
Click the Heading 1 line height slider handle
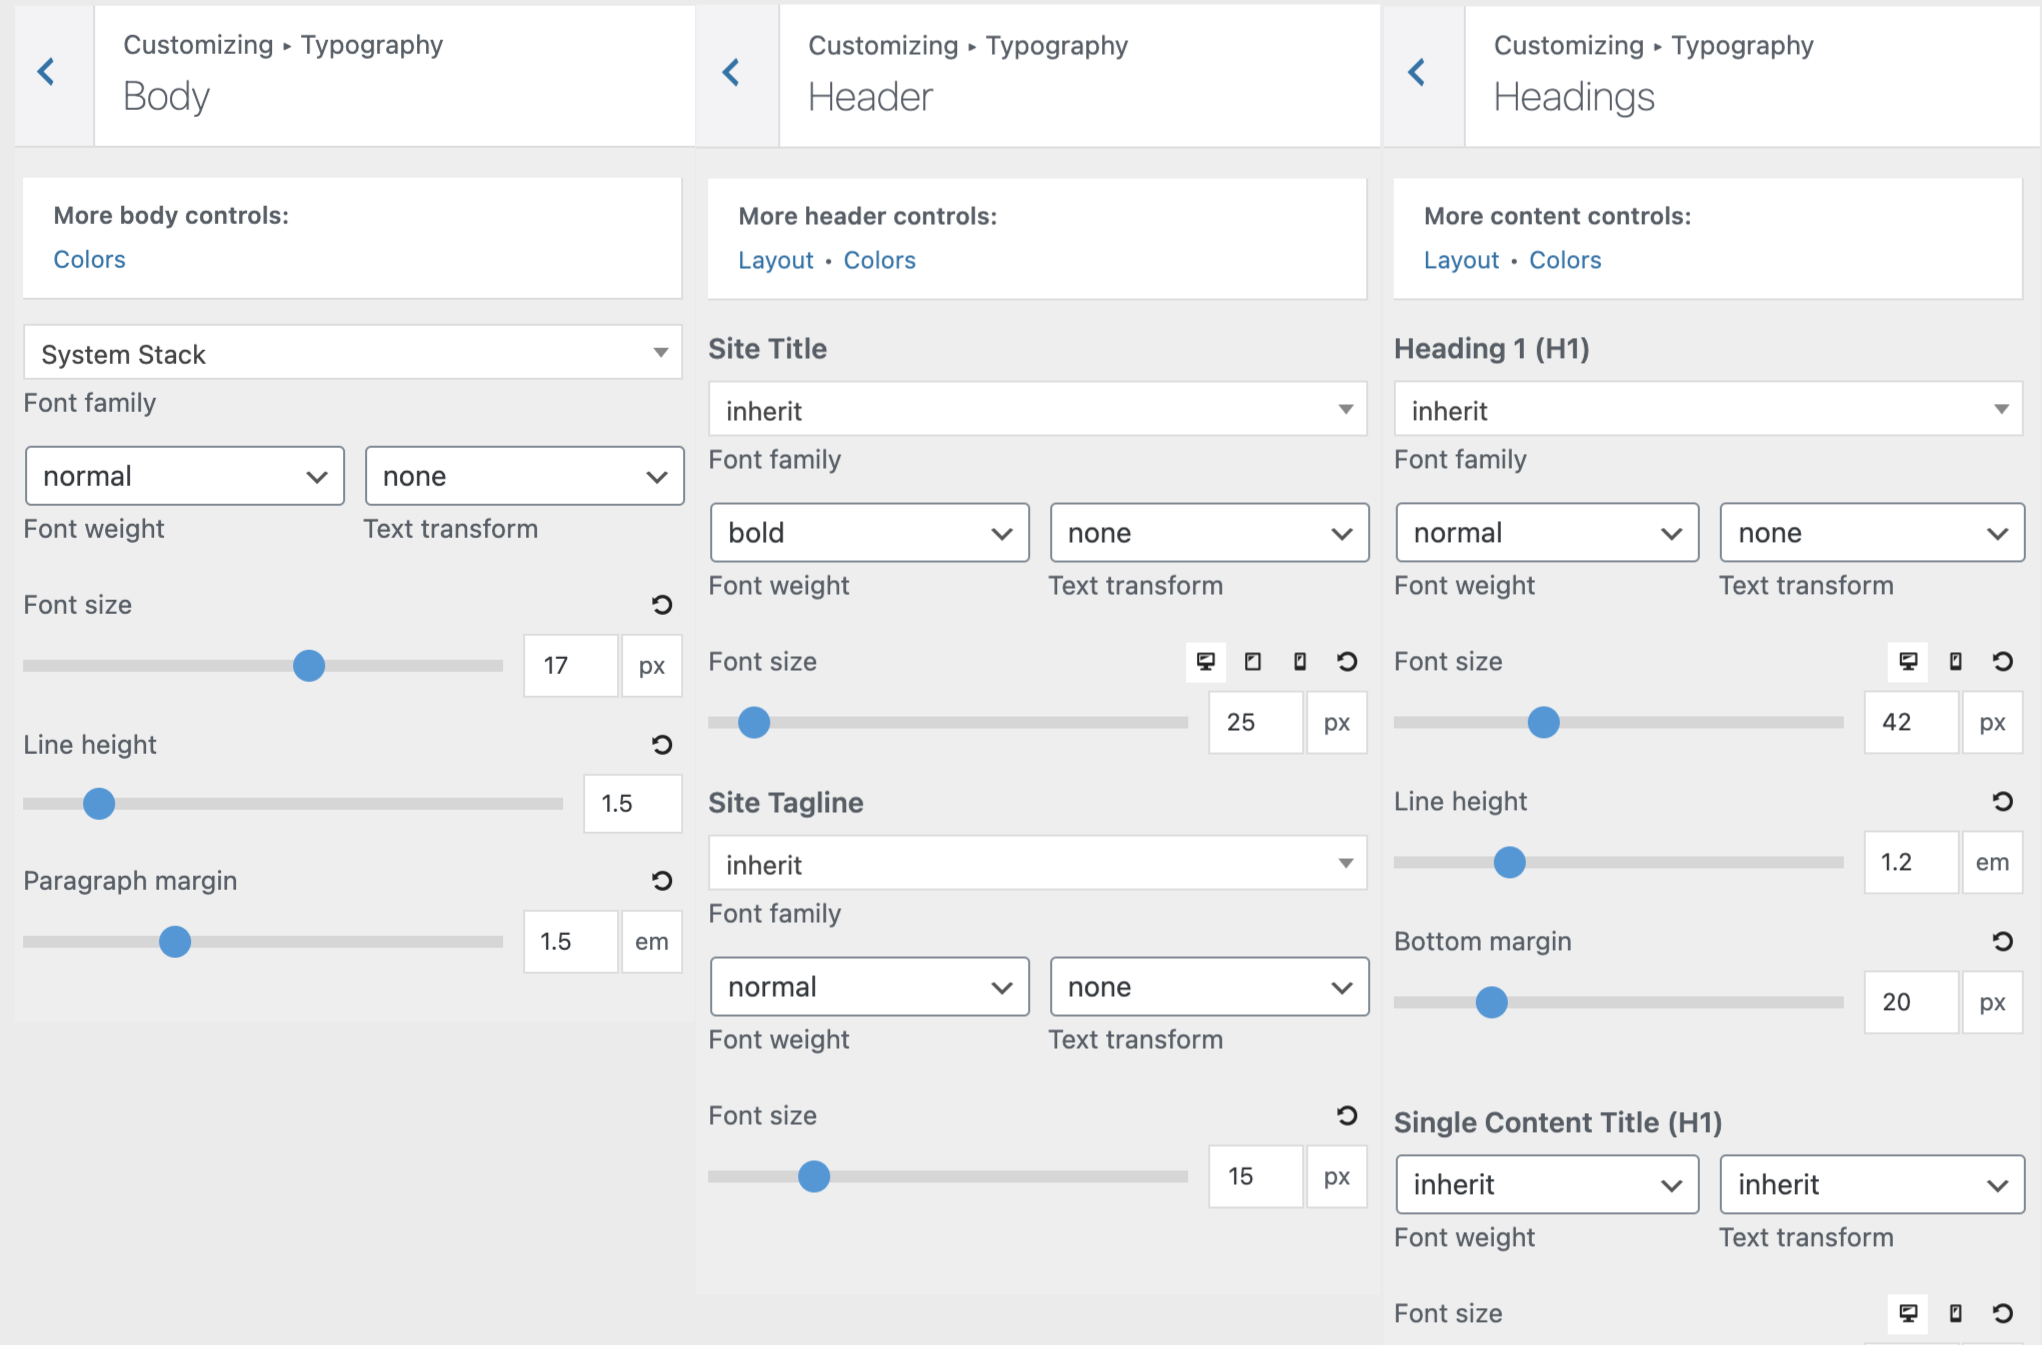point(1510,863)
